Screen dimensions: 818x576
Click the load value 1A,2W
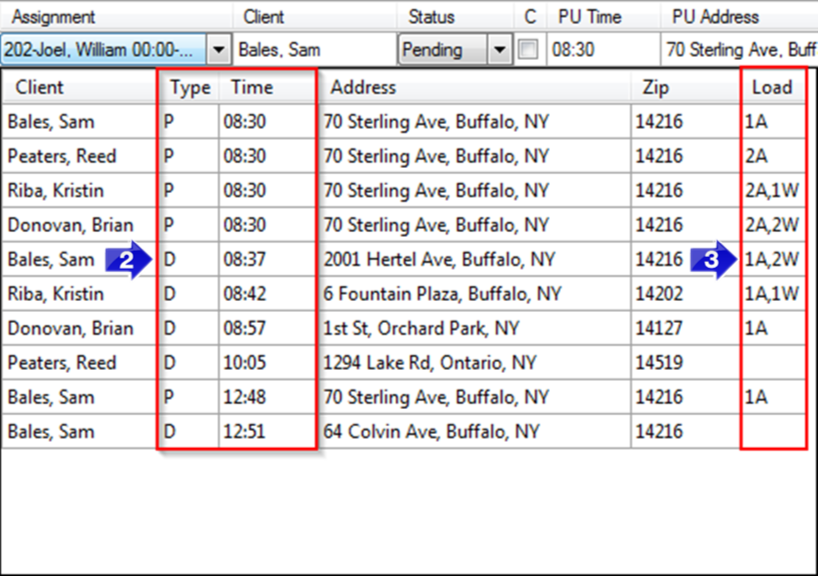(772, 259)
